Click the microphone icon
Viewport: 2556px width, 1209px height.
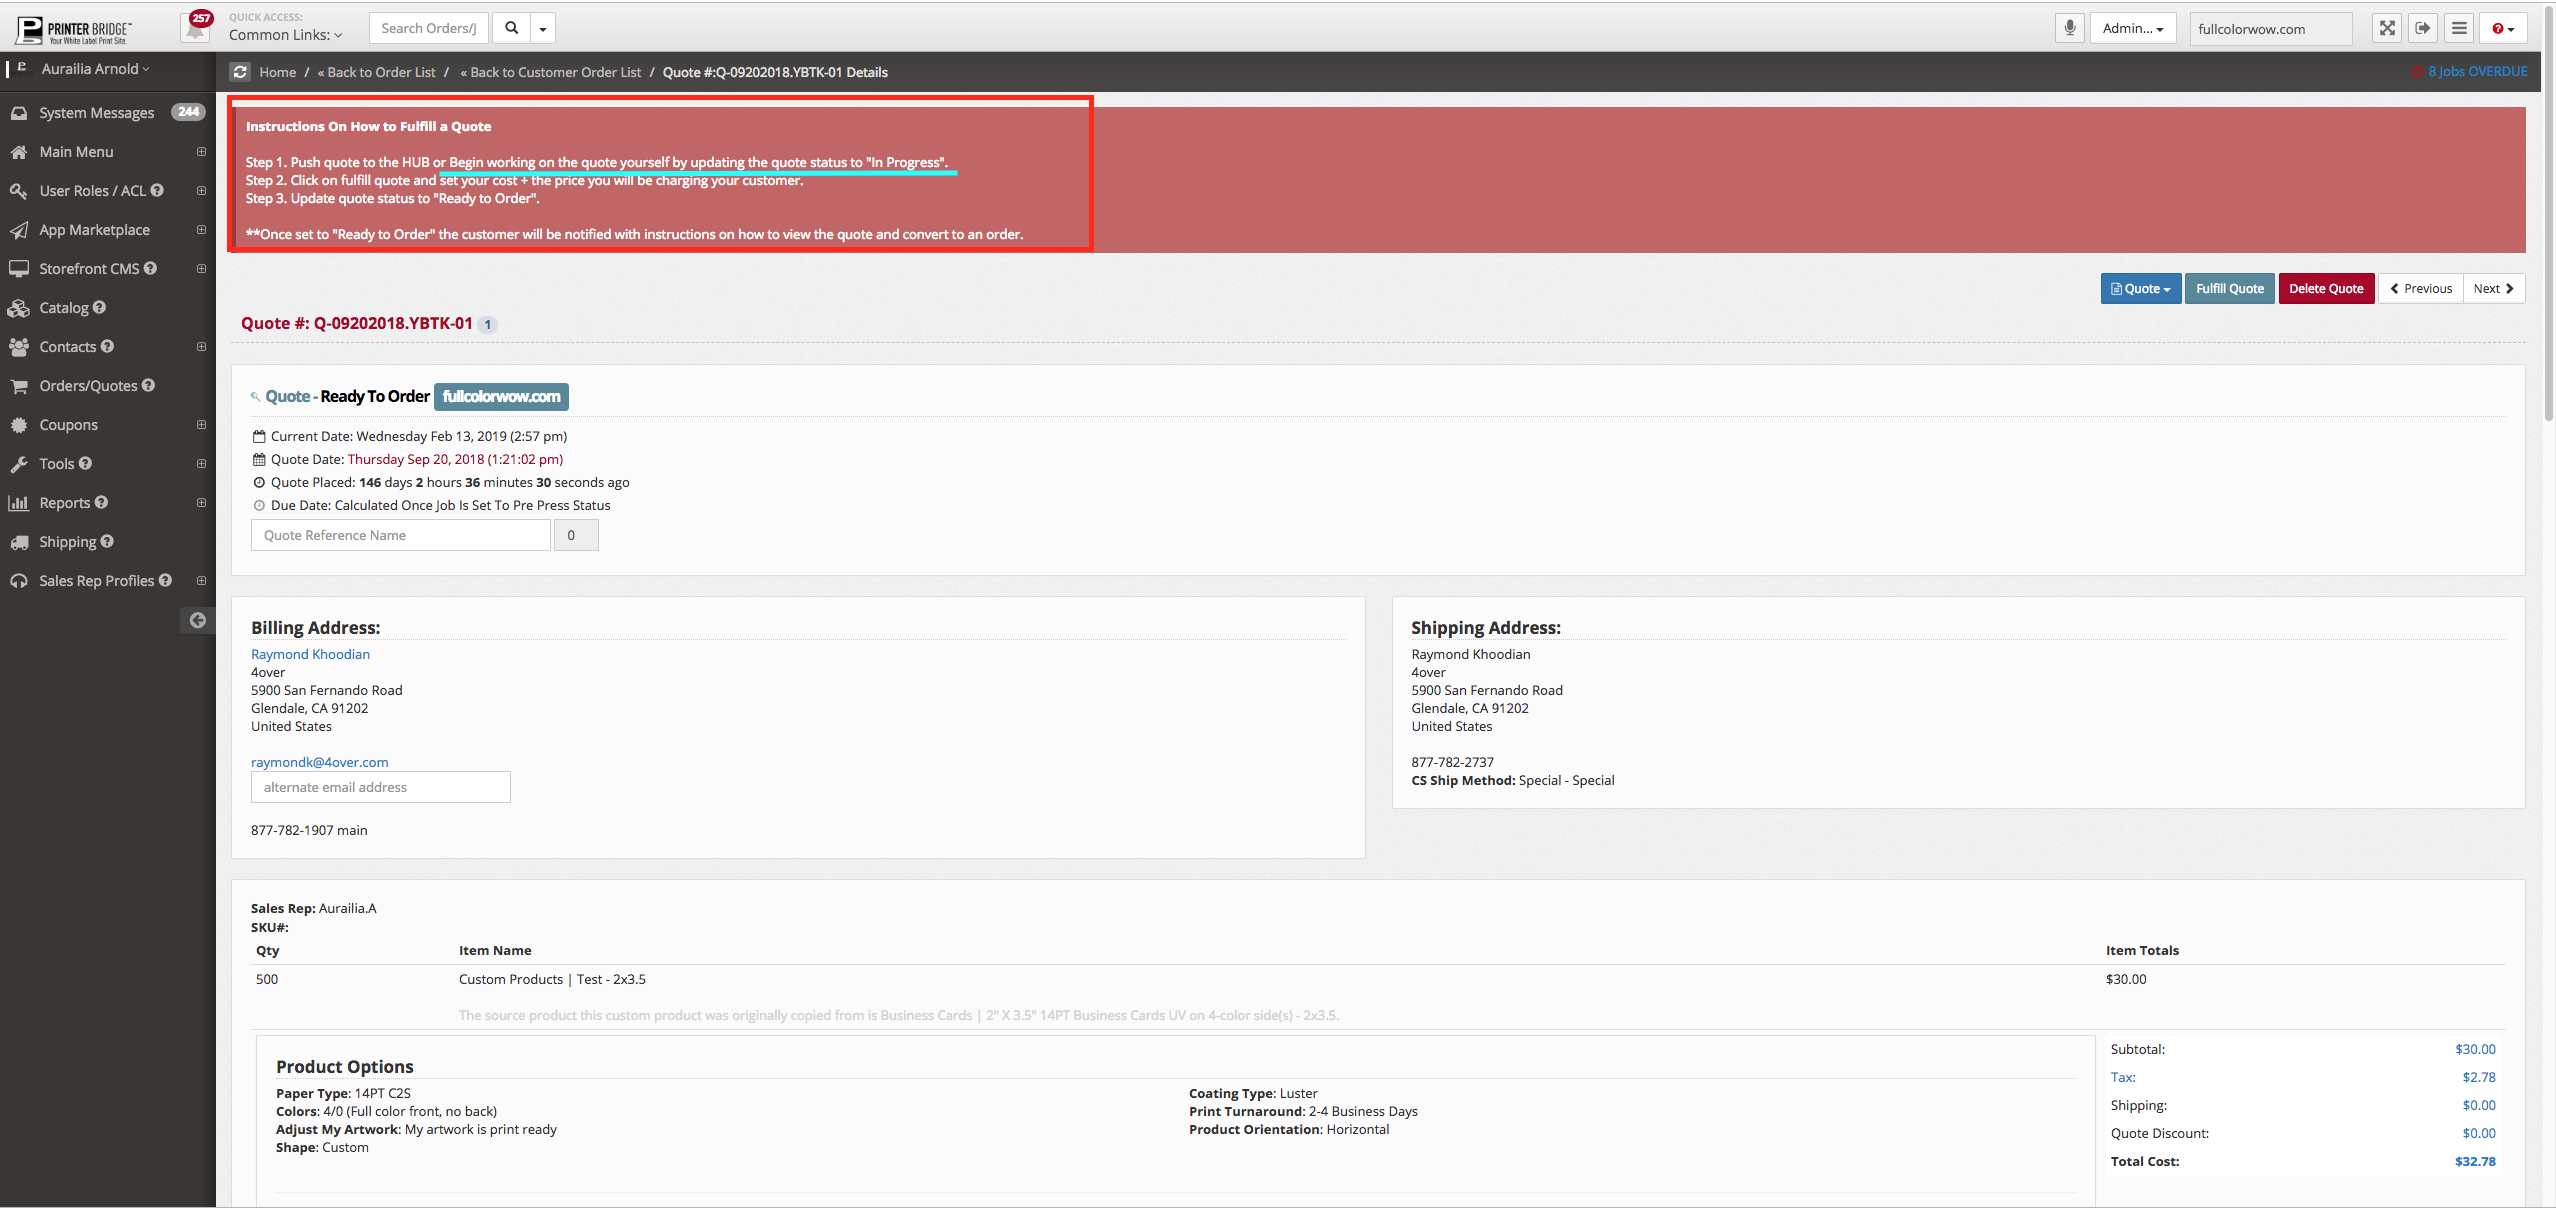[2069, 28]
